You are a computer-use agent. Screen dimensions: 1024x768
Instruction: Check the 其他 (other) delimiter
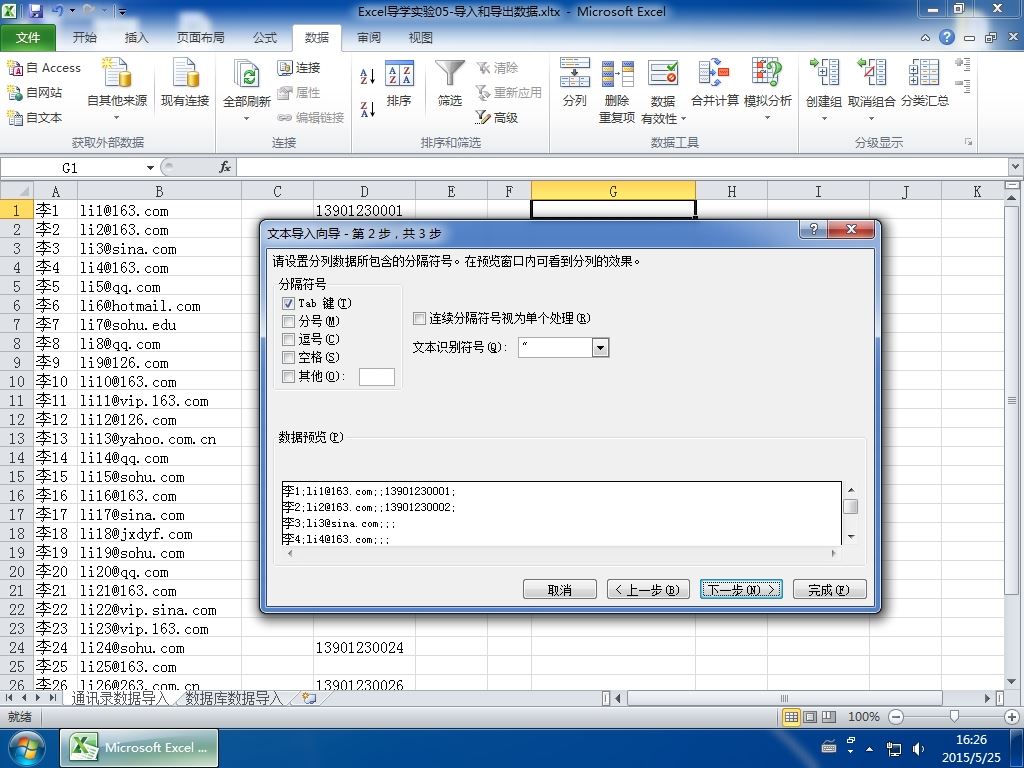point(289,376)
